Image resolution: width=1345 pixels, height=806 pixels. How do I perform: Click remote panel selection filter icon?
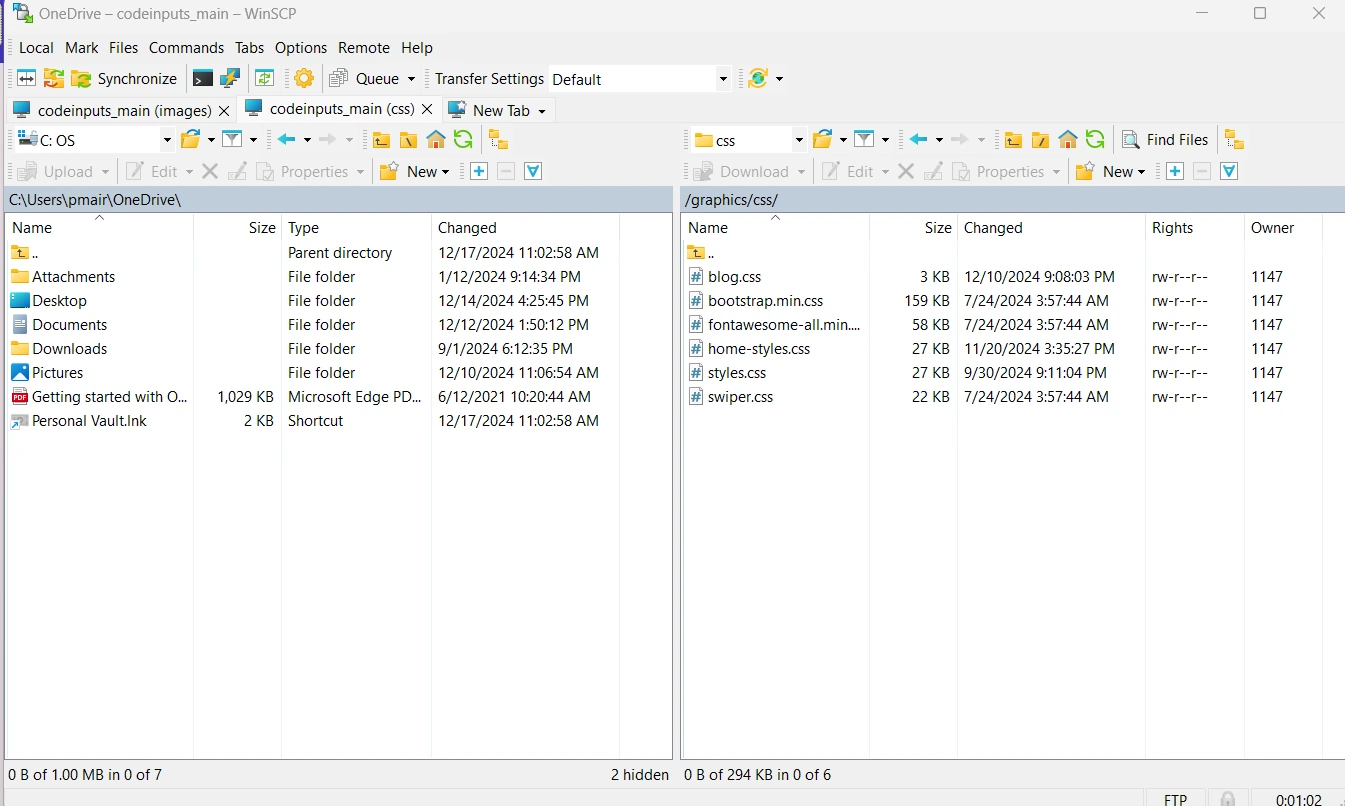pyautogui.click(x=1229, y=171)
